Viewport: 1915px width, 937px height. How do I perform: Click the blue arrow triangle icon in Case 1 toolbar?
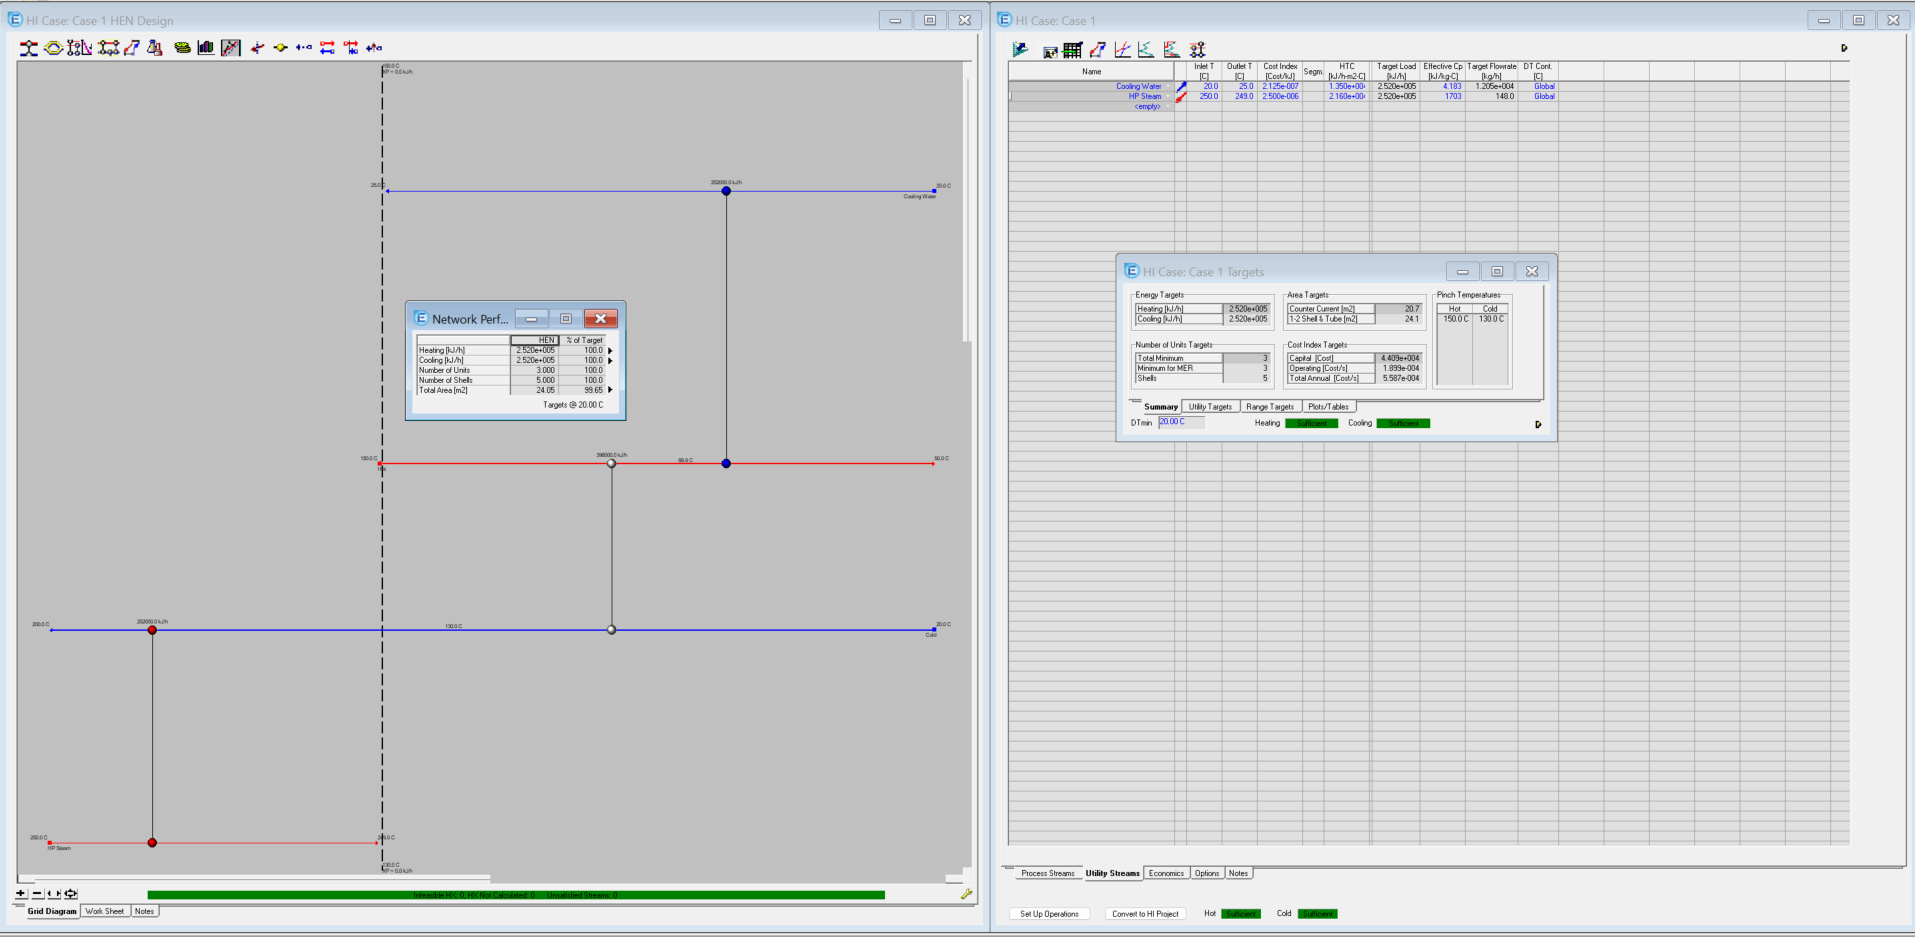[1020, 49]
